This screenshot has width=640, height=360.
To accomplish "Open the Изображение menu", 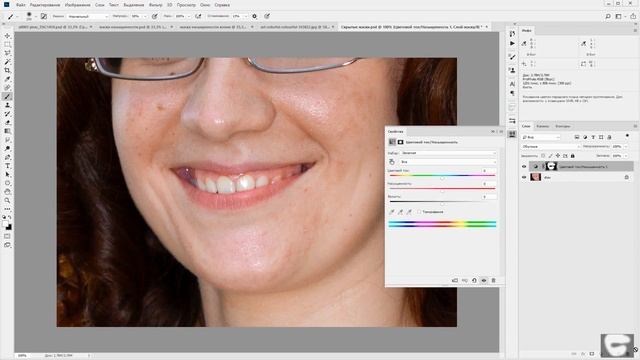I will [78, 5].
